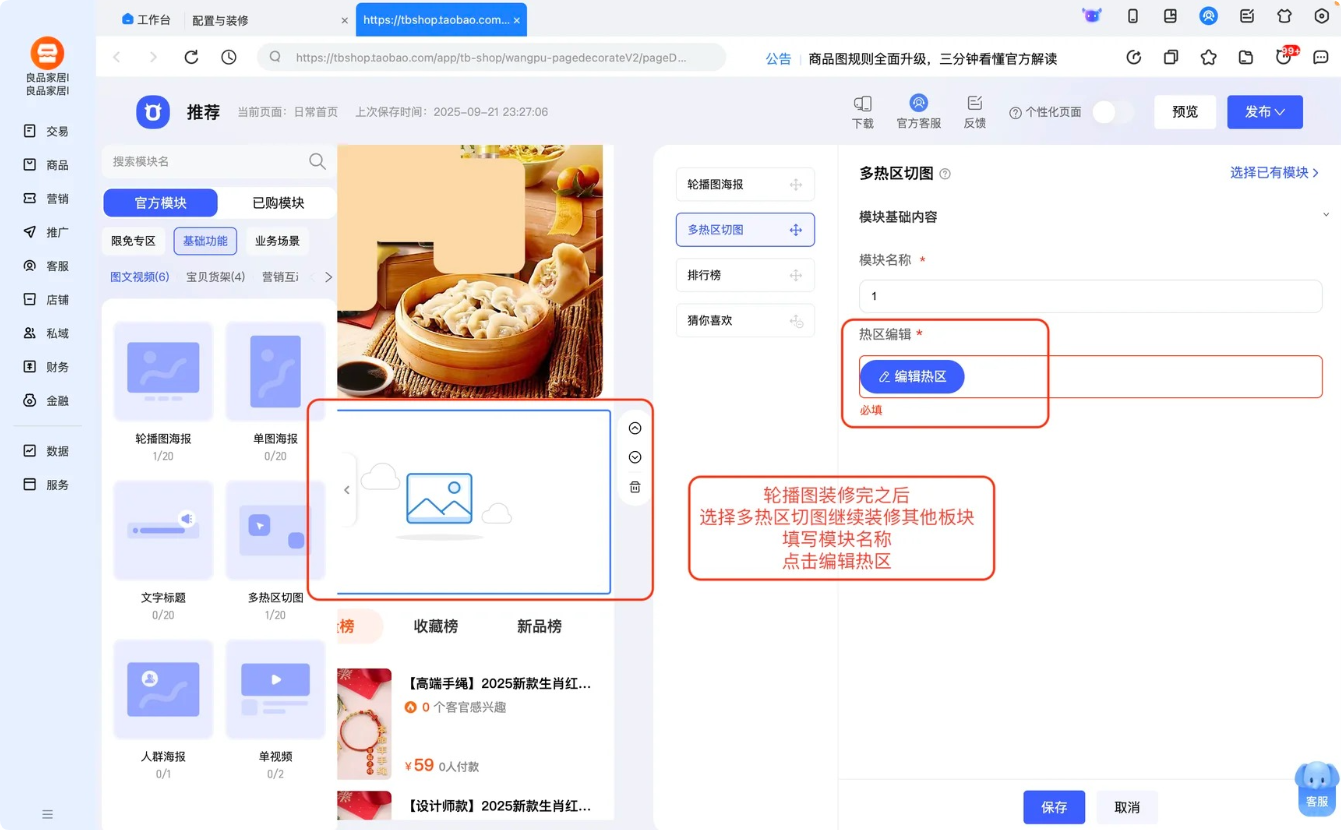Open the mobile phone icon in top bar
This screenshot has width=1341, height=830.
click(1133, 16)
